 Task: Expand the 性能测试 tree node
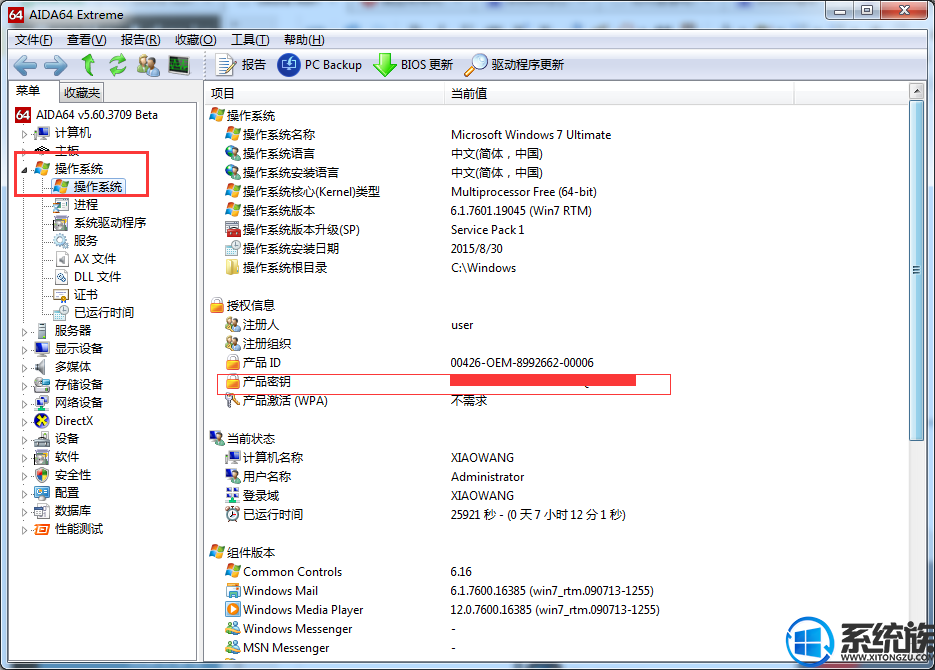tap(24, 530)
